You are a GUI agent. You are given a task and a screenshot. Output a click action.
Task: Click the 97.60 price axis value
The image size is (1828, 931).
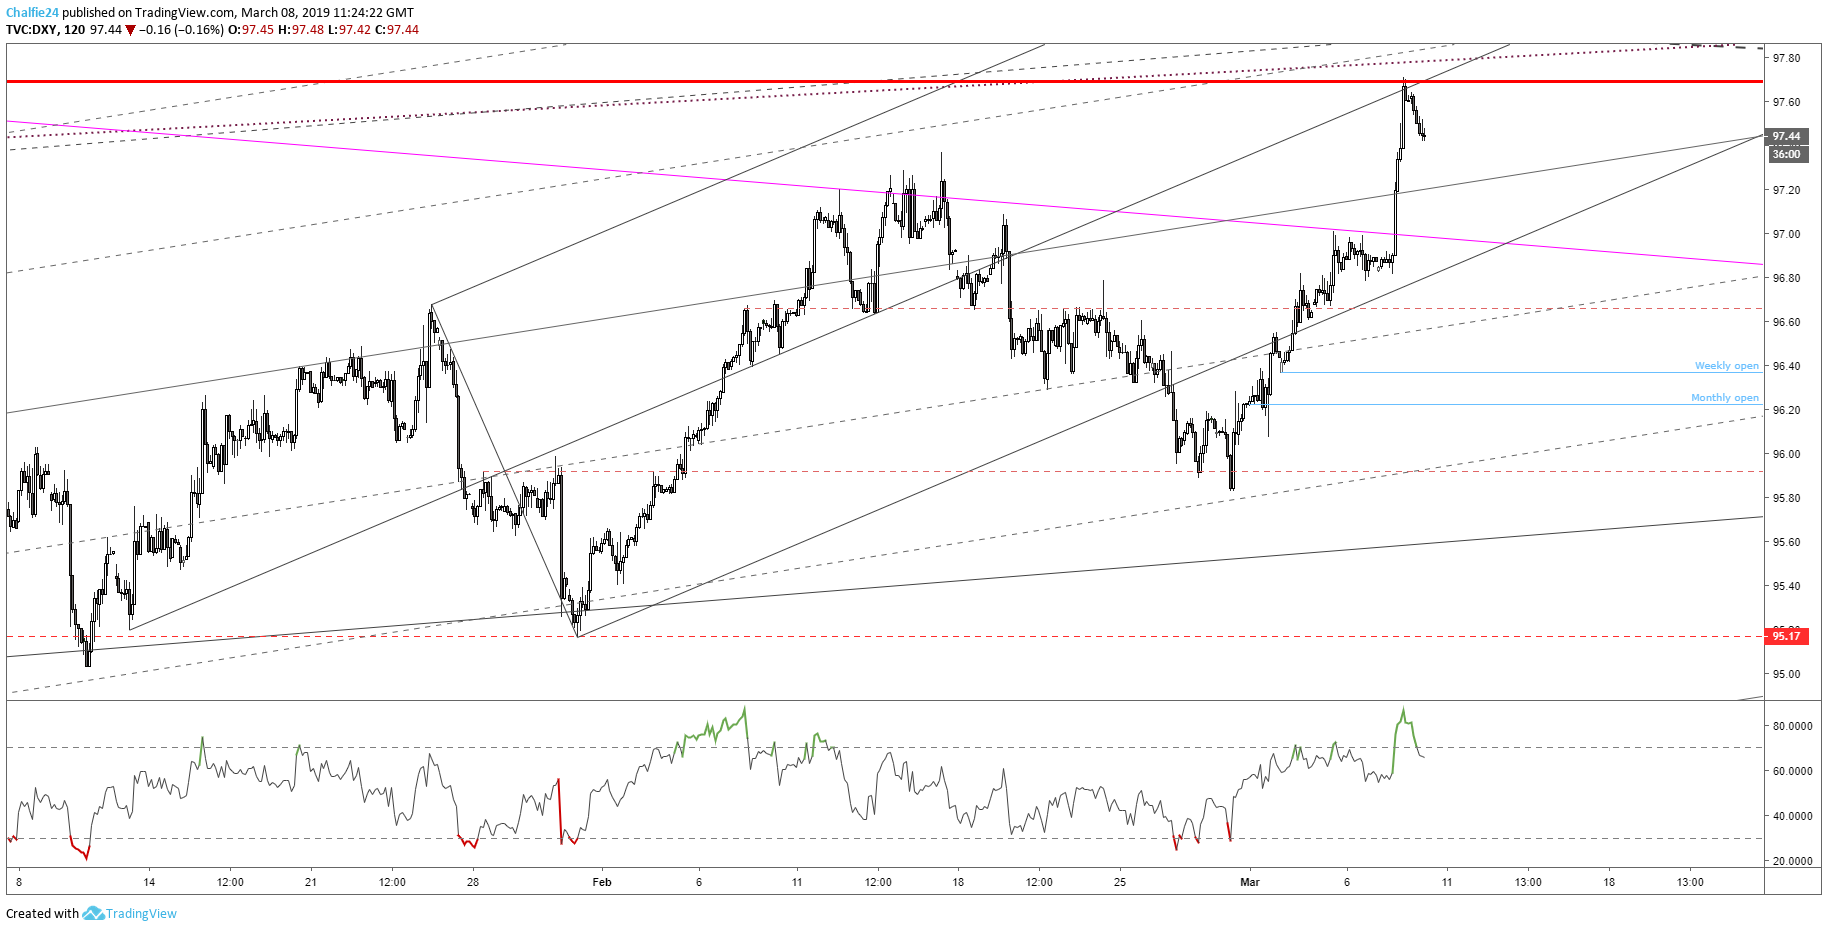(x=1786, y=102)
